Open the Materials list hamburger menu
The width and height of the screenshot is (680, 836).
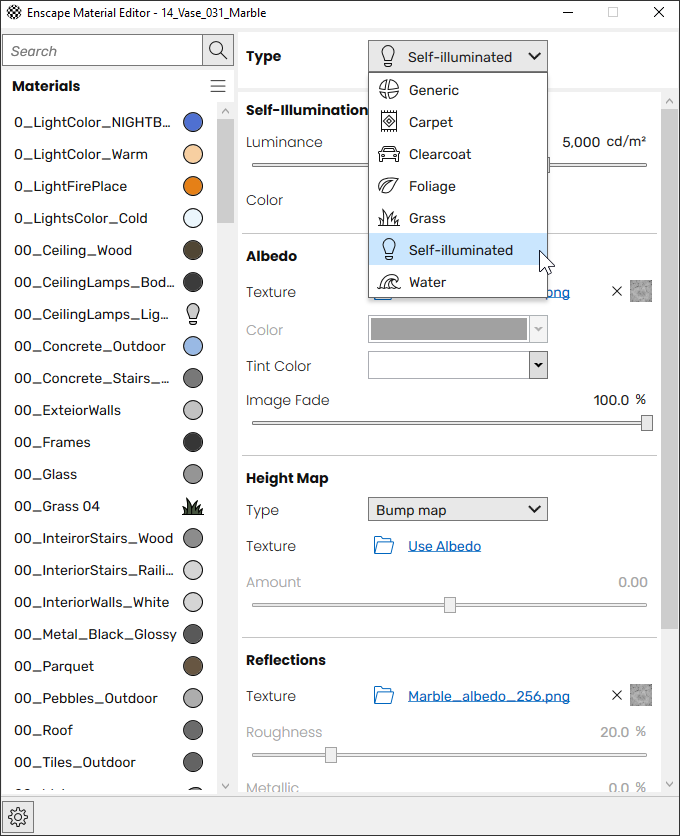[218, 86]
